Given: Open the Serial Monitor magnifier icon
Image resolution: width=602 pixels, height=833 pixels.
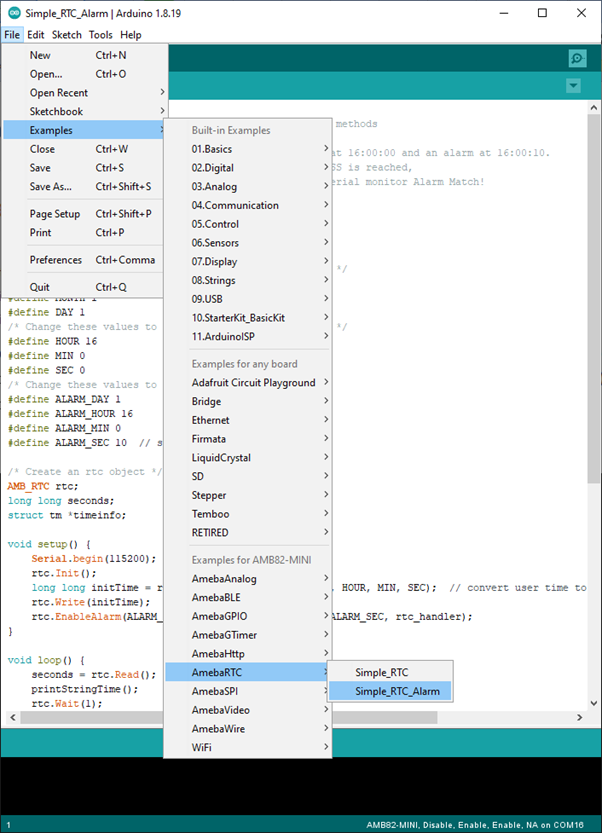Looking at the screenshot, I should [576, 59].
